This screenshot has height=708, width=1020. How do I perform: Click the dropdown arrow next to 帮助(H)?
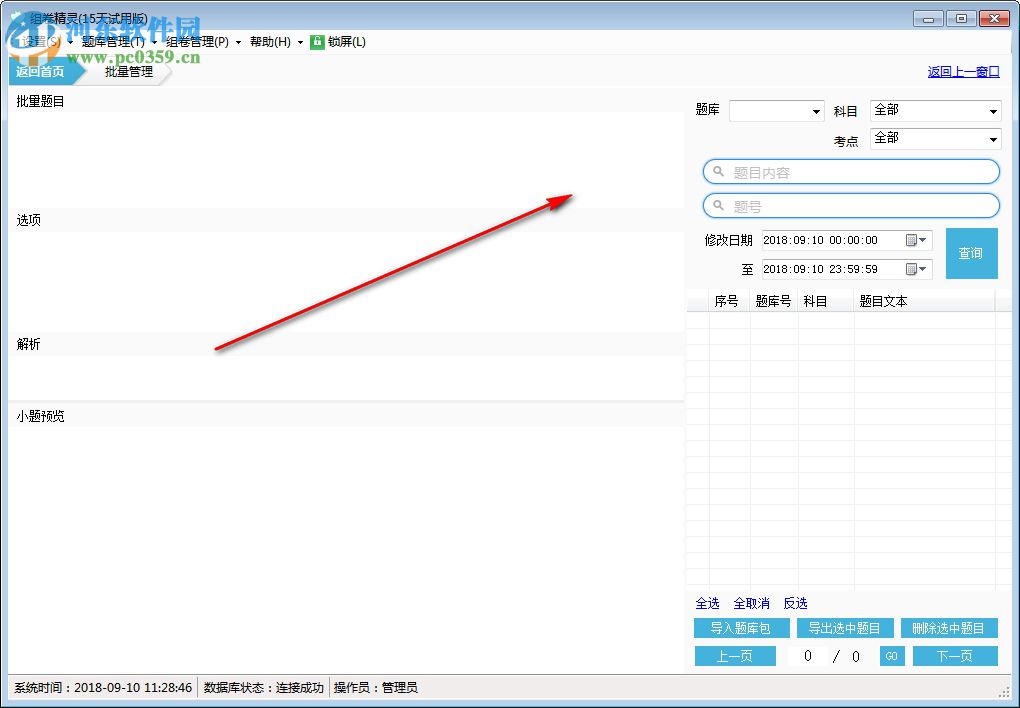300,42
